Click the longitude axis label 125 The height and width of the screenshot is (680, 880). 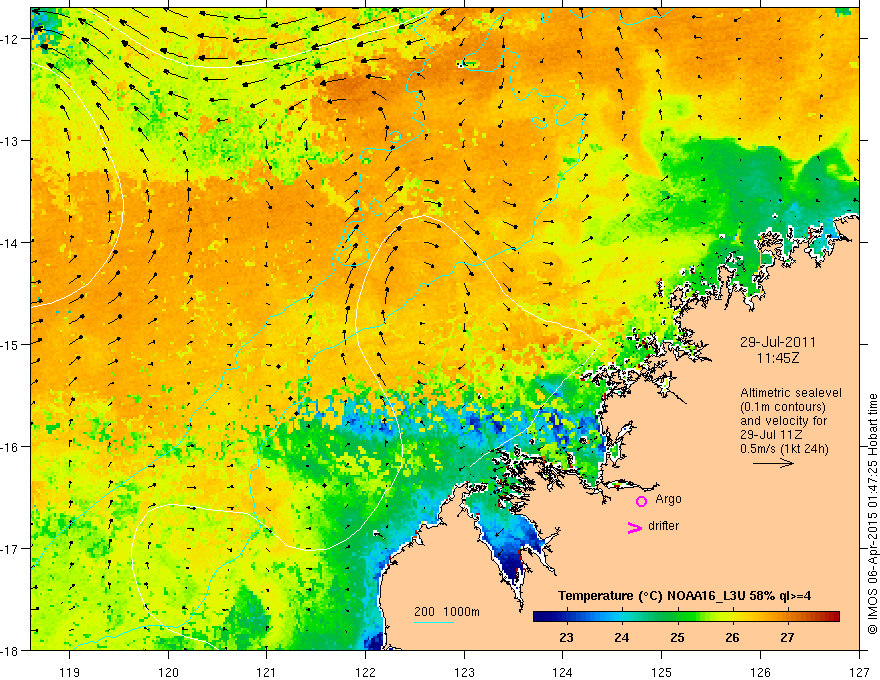click(x=662, y=672)
